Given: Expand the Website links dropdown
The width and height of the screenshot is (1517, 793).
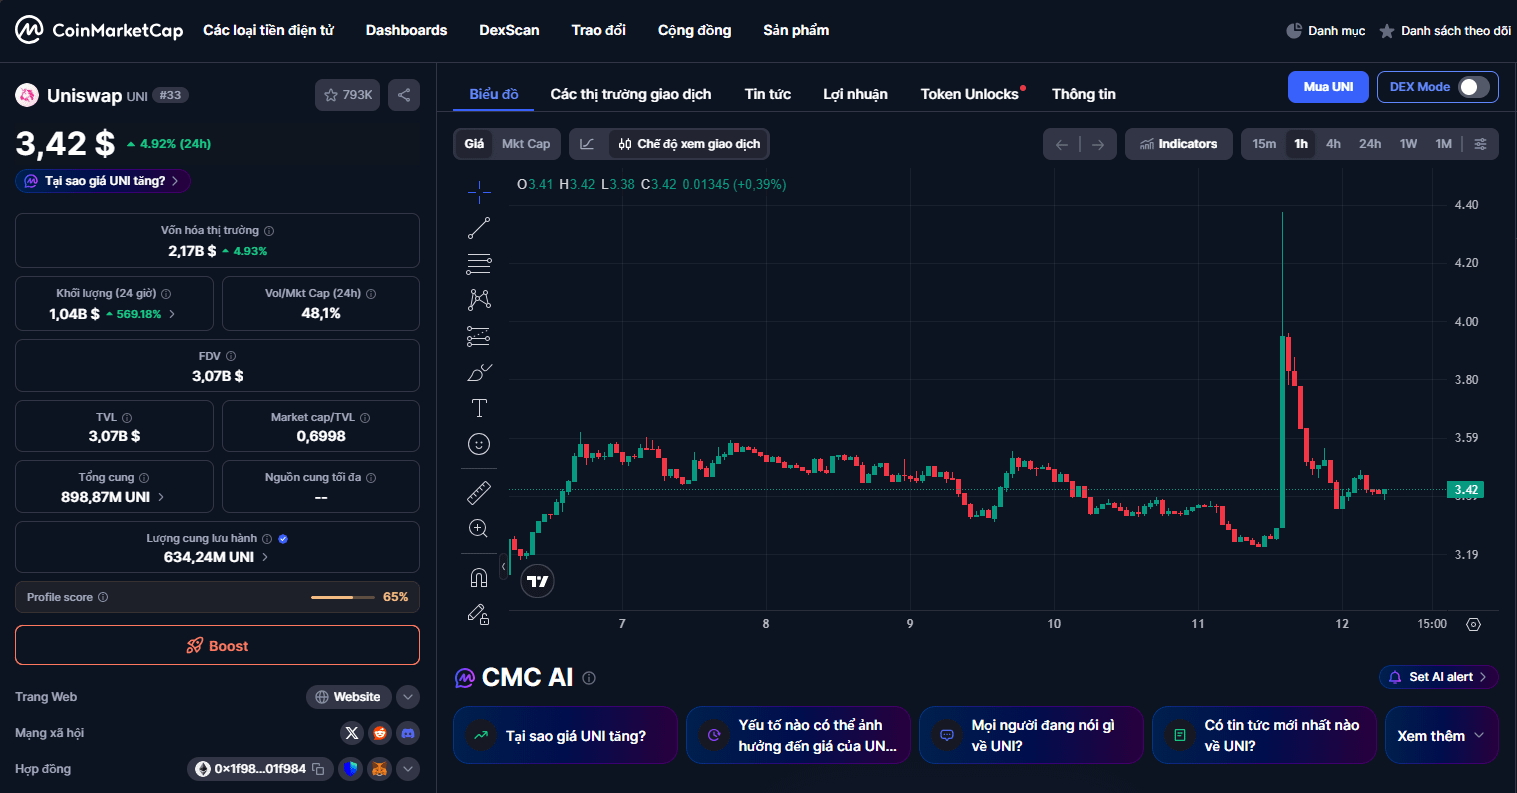Looking at the screenshot, I should (408, 697).
